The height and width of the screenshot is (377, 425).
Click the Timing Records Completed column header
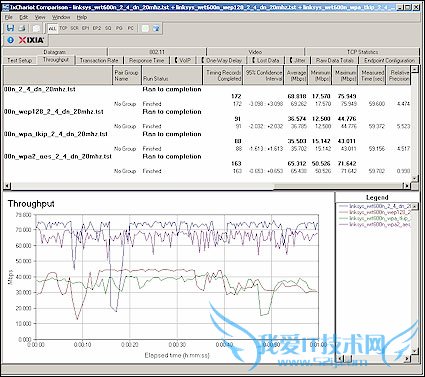223,76
